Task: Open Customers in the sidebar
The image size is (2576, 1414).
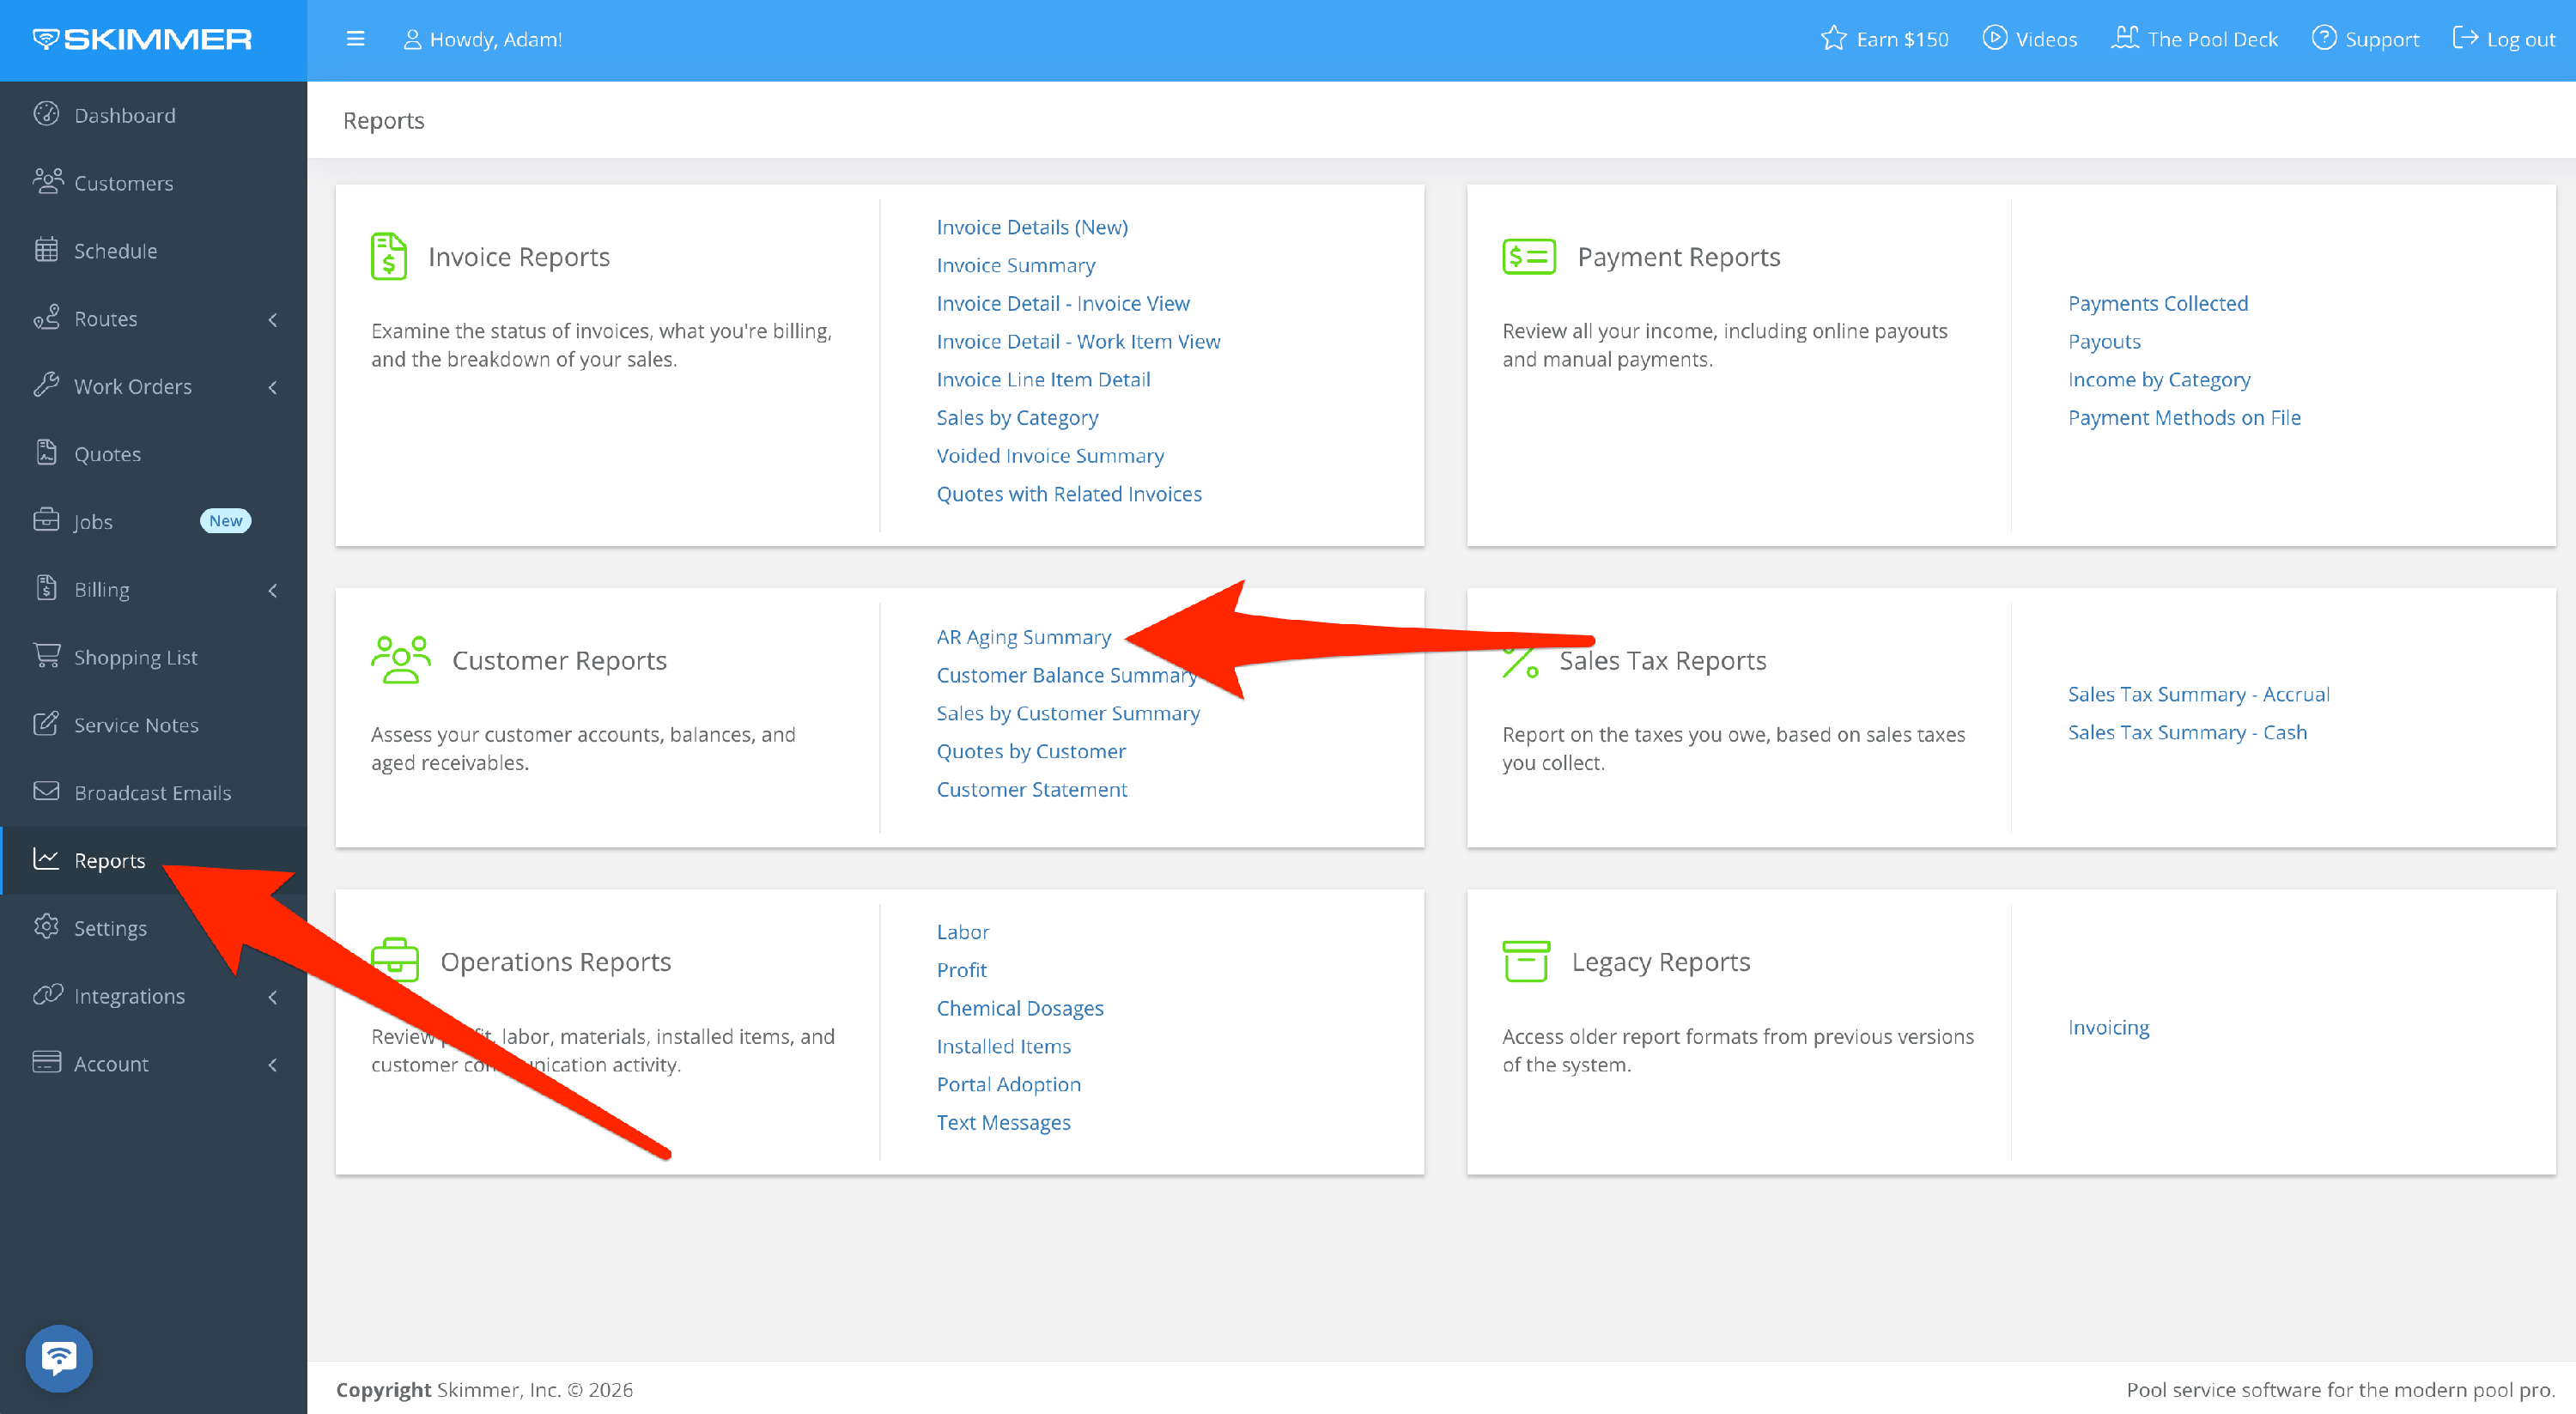Action: pyautogui.click(x=123, y=183)
